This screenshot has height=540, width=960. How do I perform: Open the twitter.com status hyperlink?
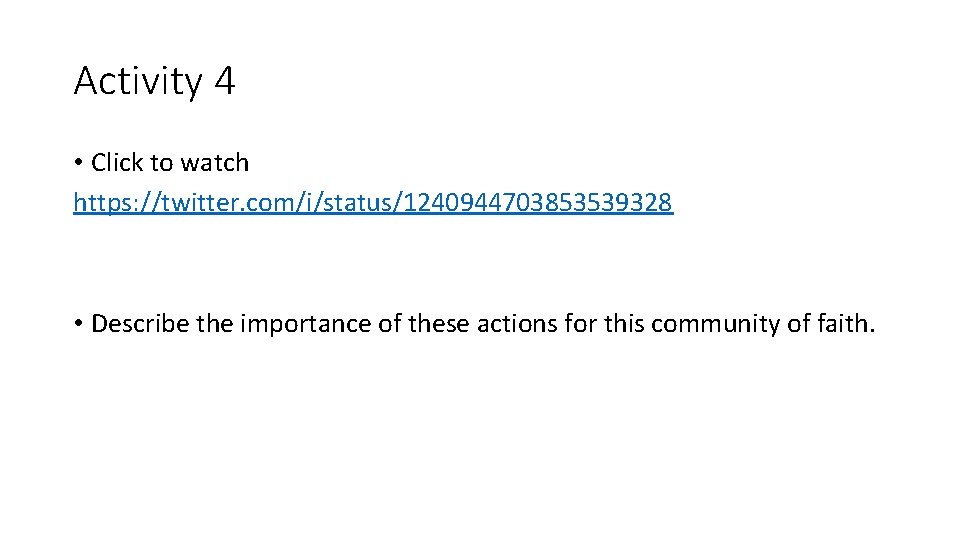(x=373, y=204)
